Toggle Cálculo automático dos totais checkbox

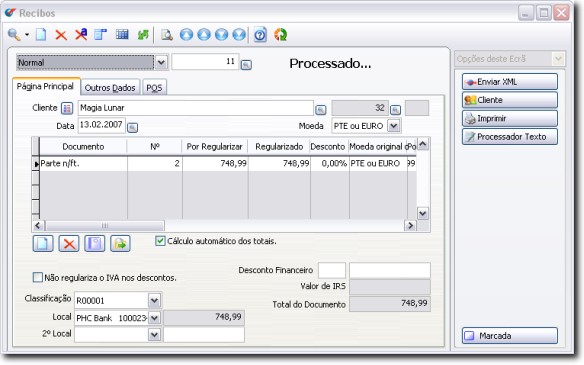point(160,241)
